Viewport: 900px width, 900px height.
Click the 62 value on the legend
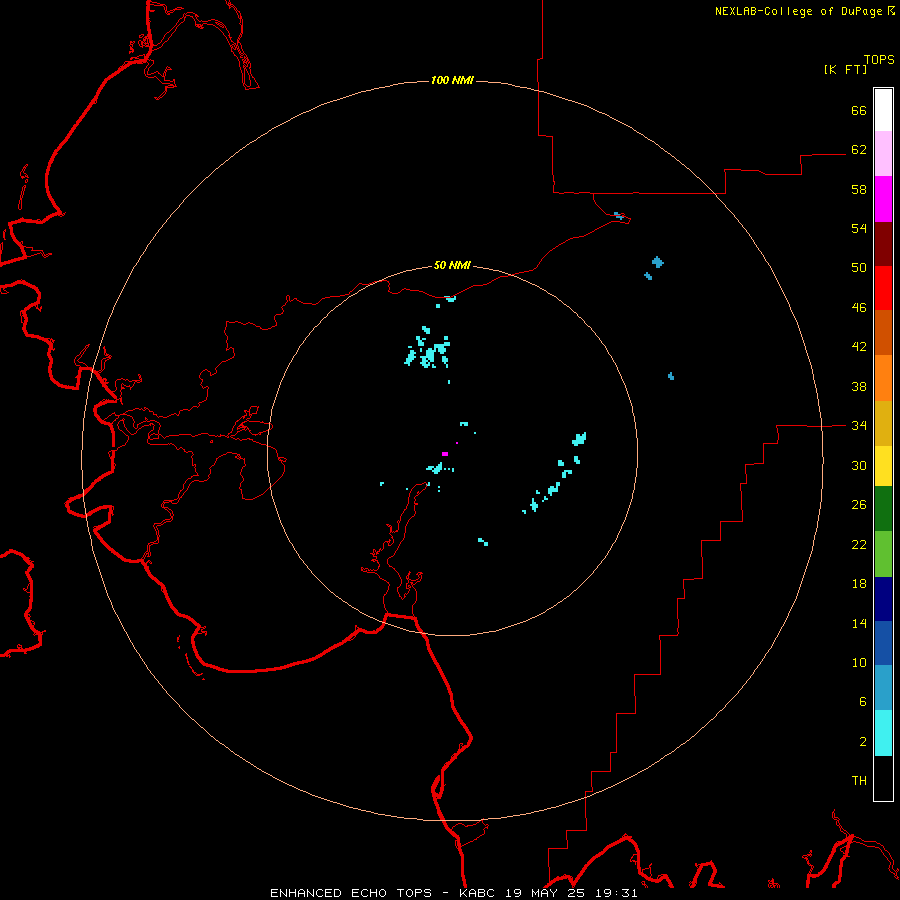click(x=859, y=150)
